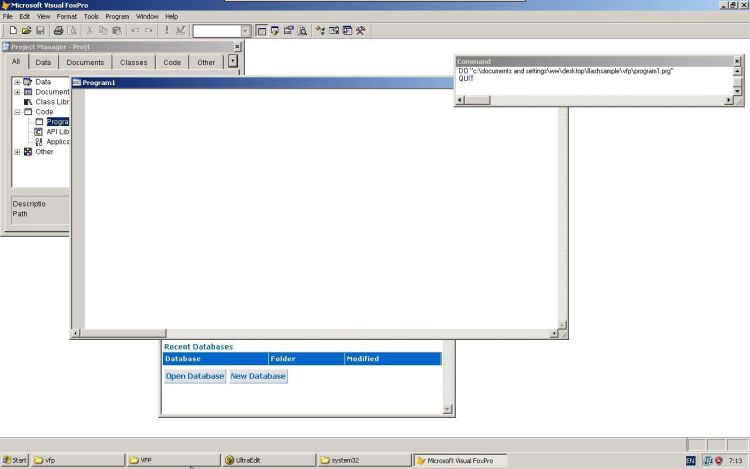Switch to the Data tab in Project Manager
This screenshot has width=750, height=469.
(43, 63)
